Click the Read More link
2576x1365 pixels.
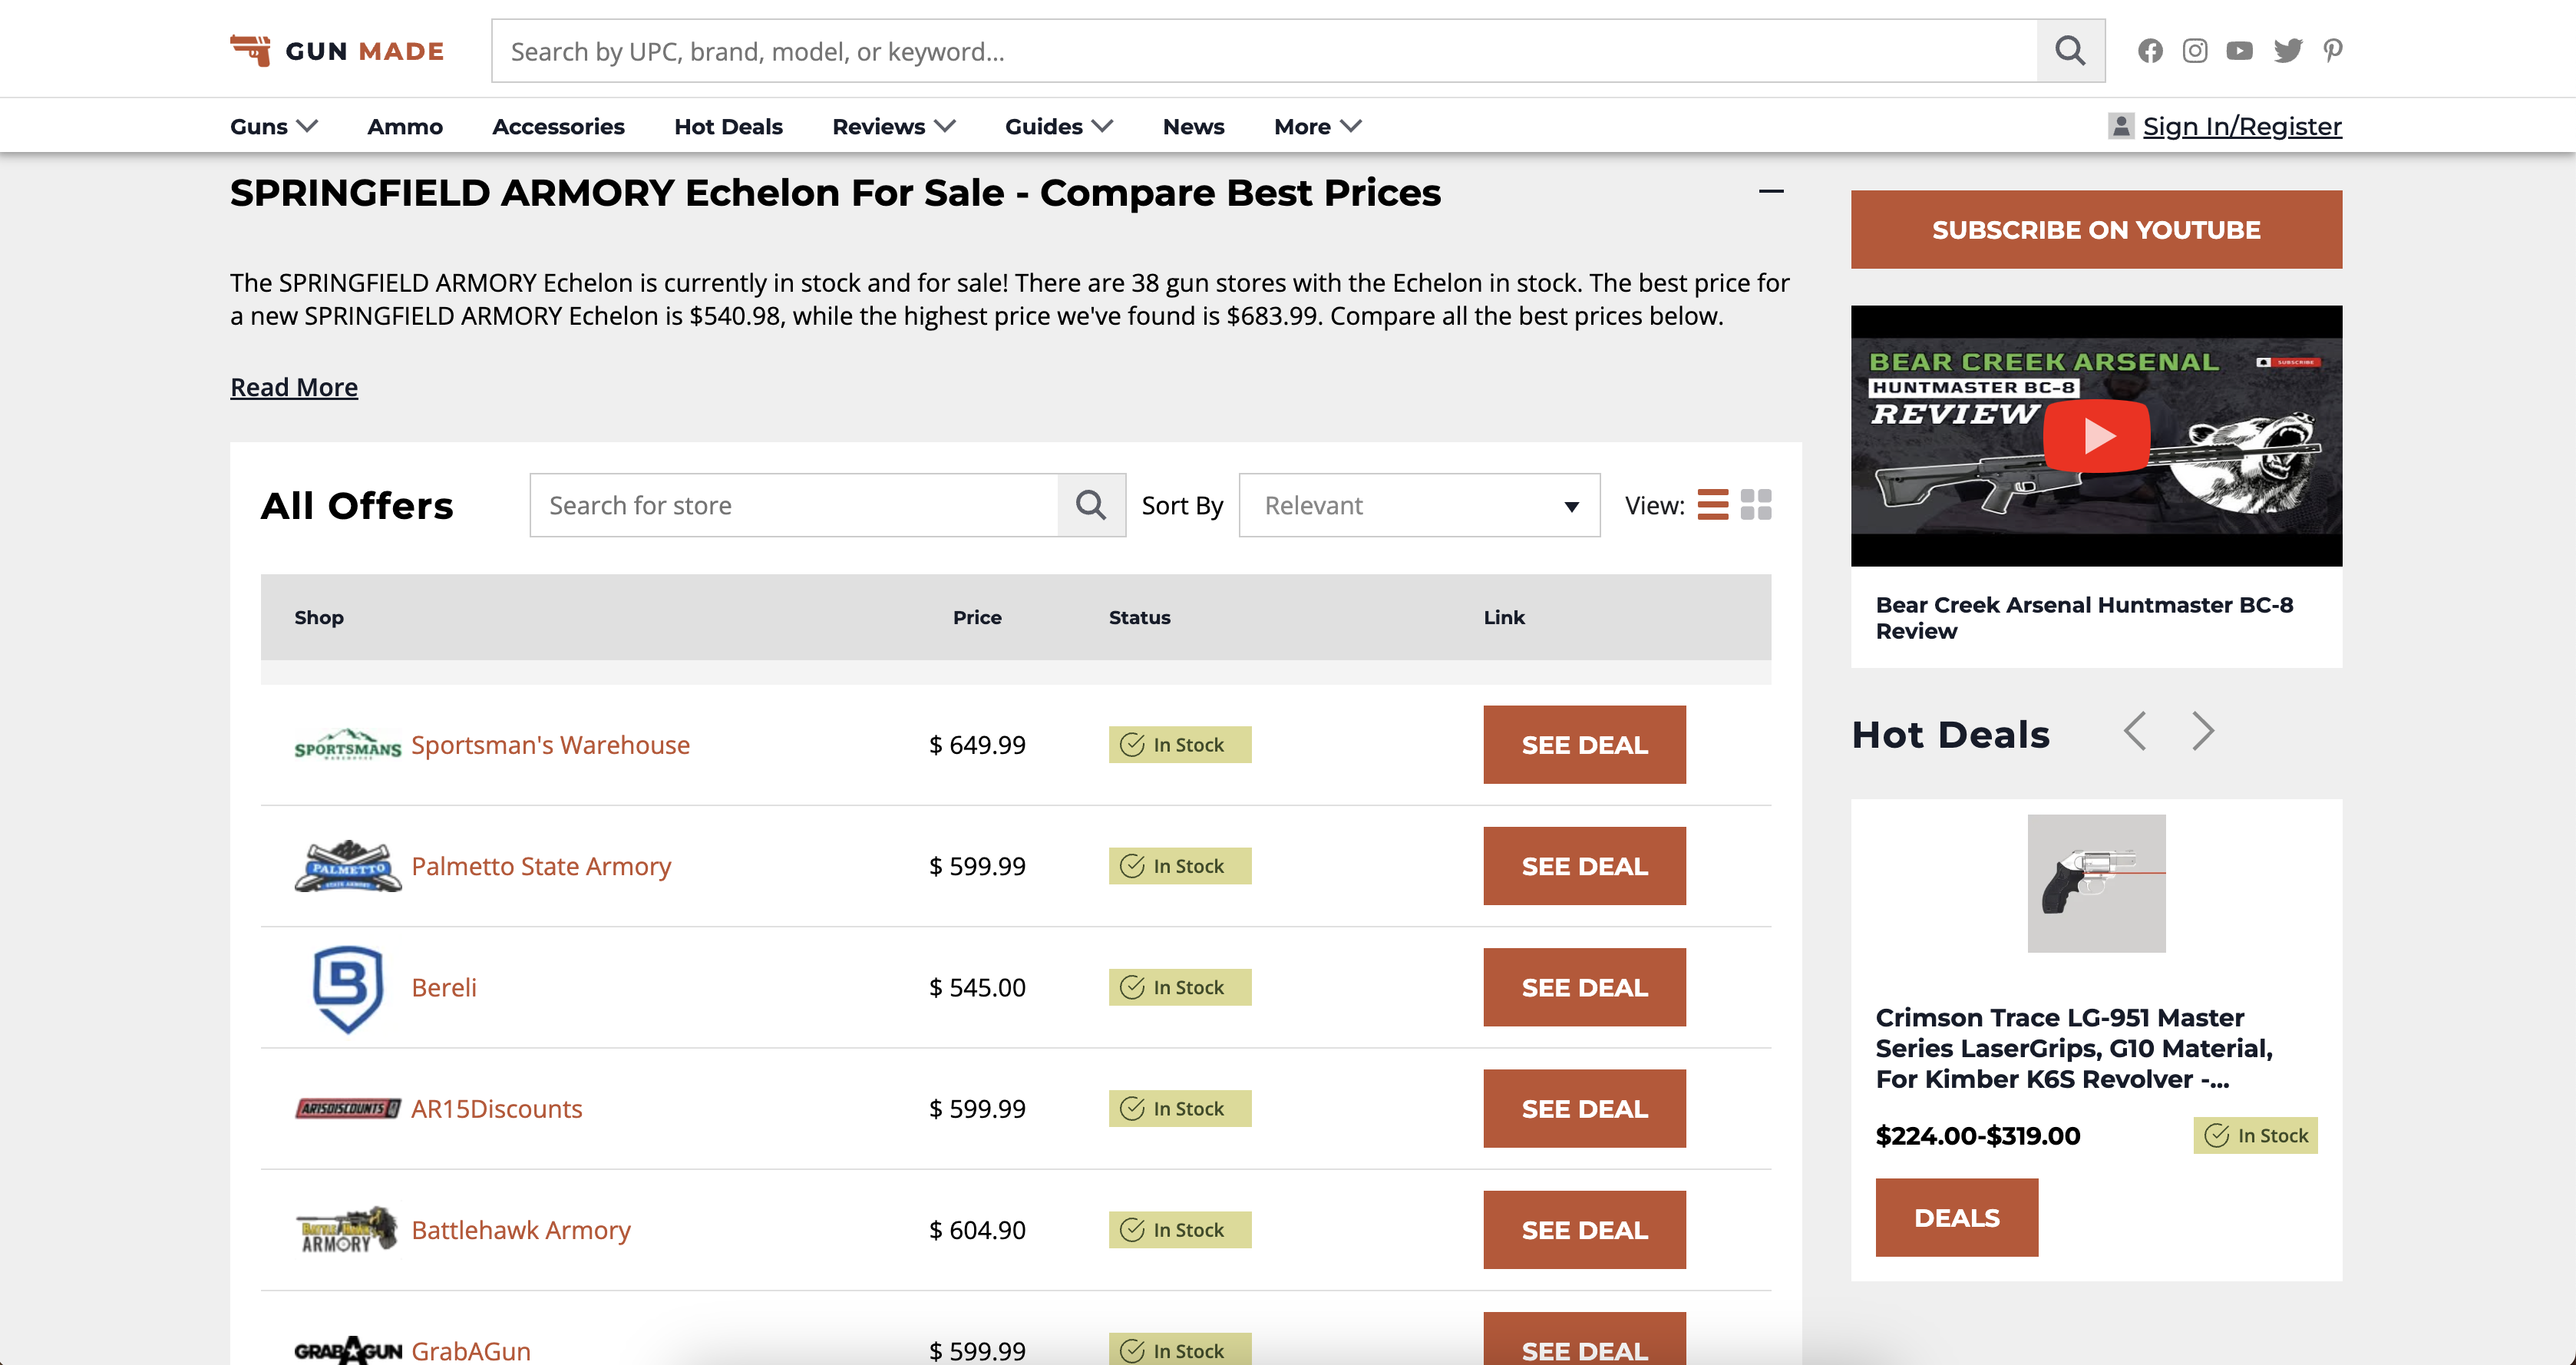click(x=294, y=387)
